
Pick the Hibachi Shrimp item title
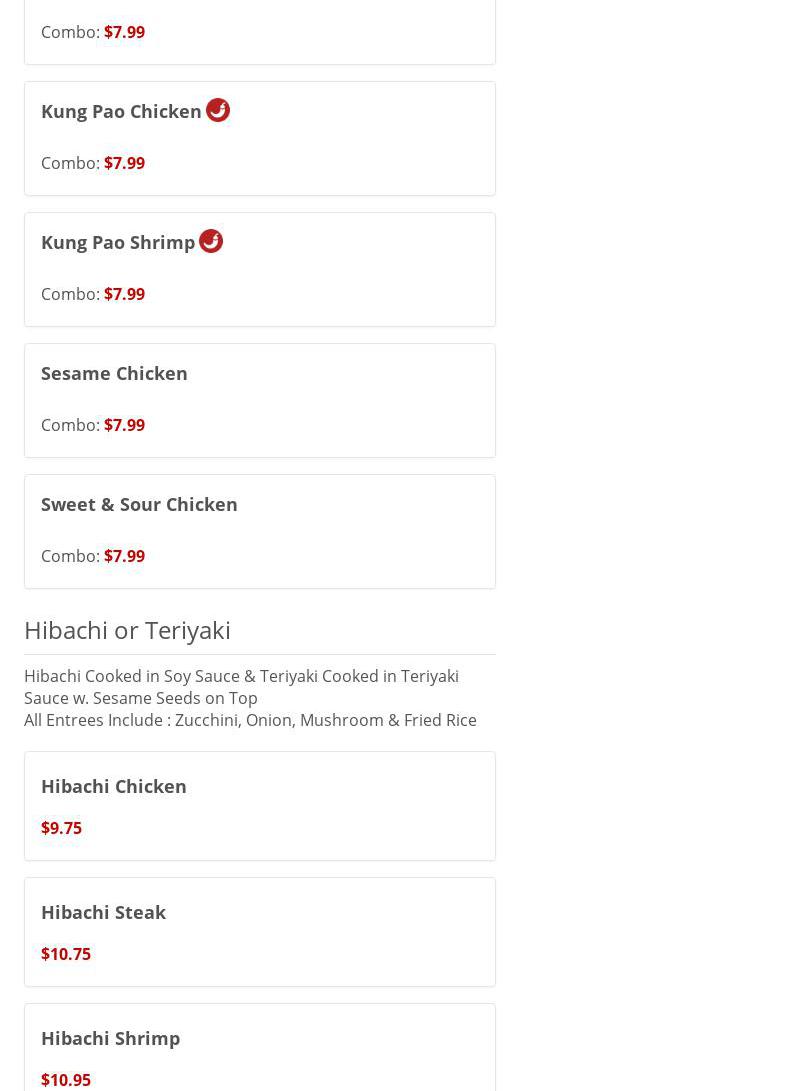(x=110, y=1038)
